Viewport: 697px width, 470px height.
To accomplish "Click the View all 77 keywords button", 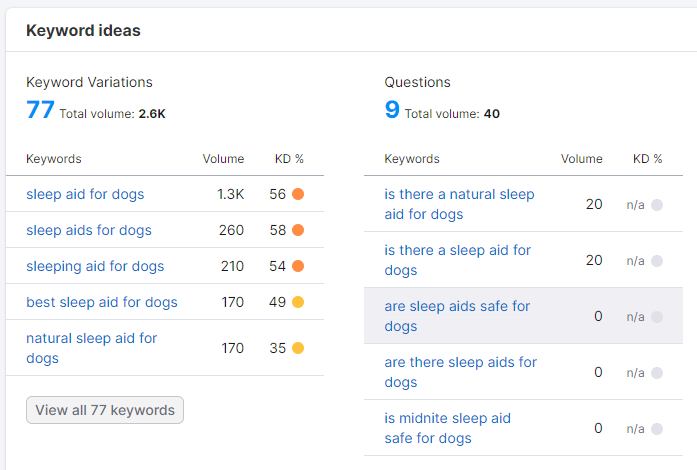I will 105,410.
